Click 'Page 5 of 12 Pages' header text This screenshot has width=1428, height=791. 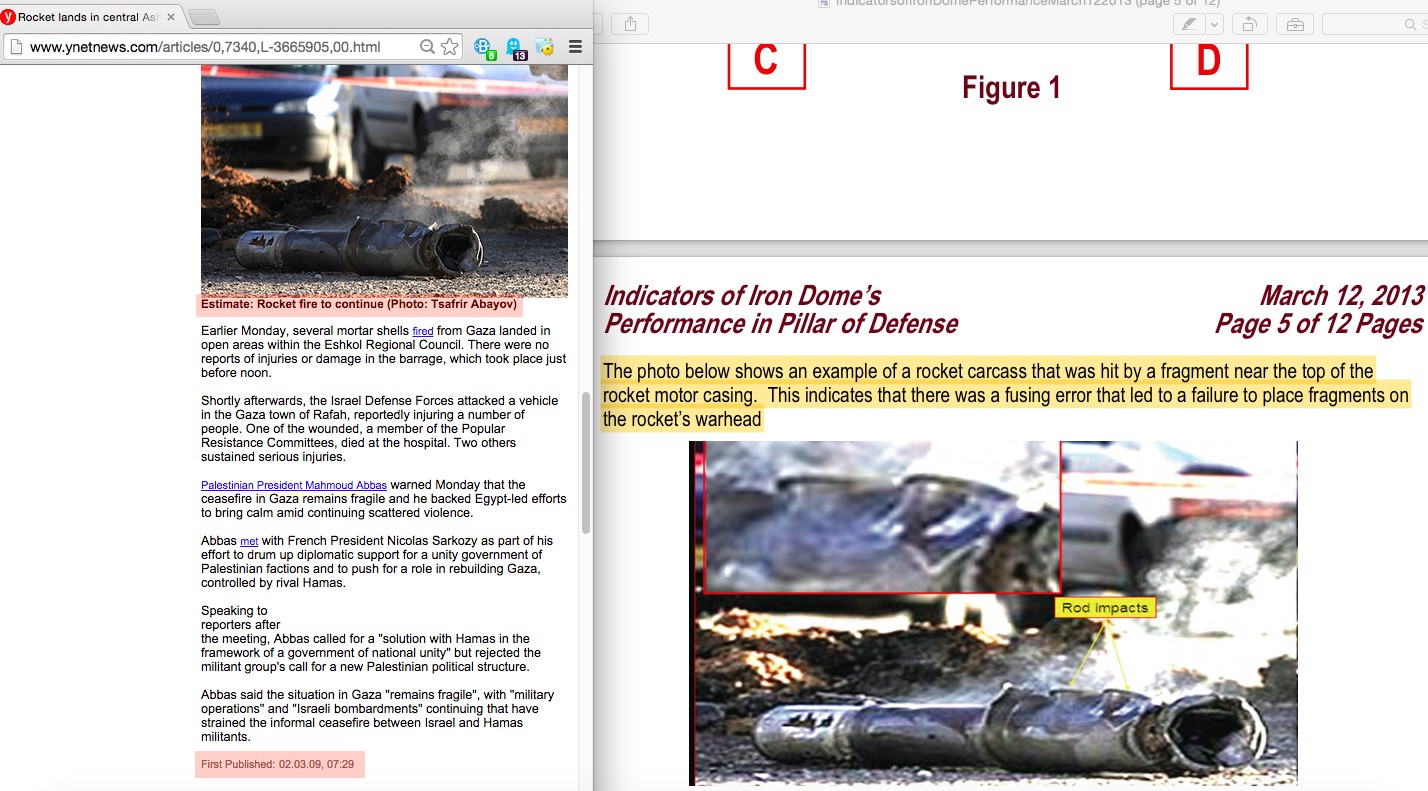pyautogui.click(x=1318, y=324)
